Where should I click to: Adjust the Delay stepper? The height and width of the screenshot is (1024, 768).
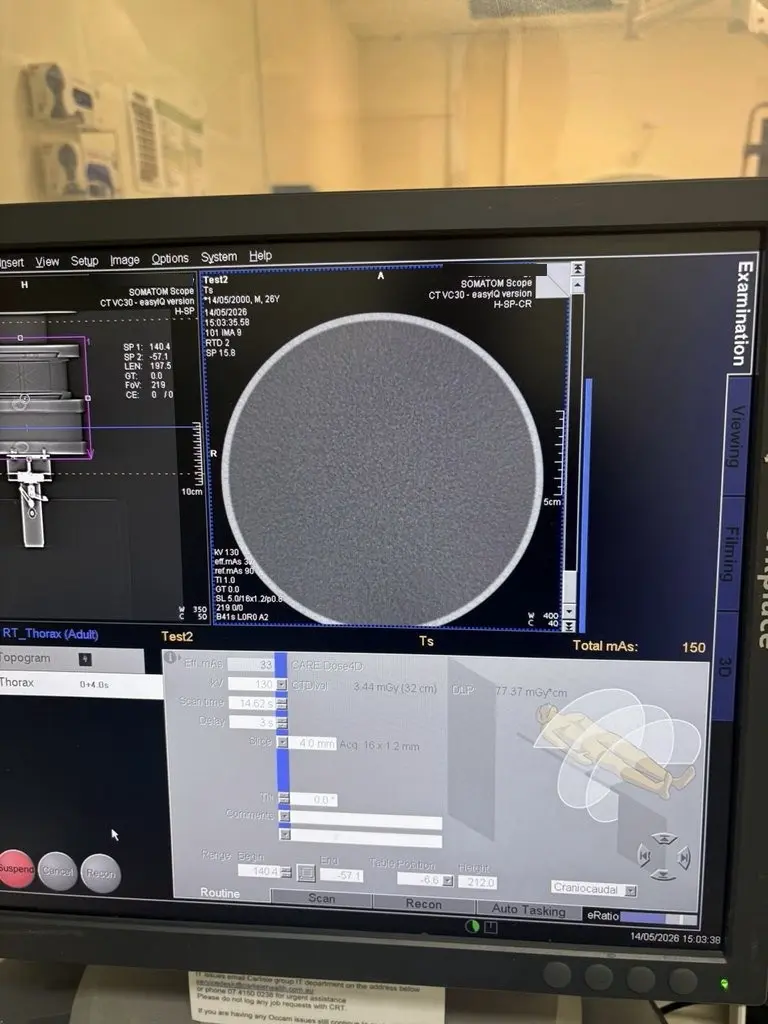click(x=281, y=723)
